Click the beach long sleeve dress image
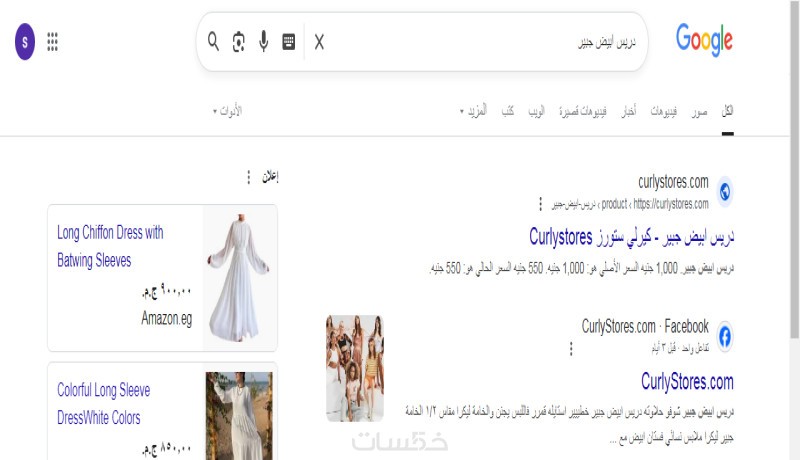This screenshot has height=460, width=800. (x=239, y=416)
